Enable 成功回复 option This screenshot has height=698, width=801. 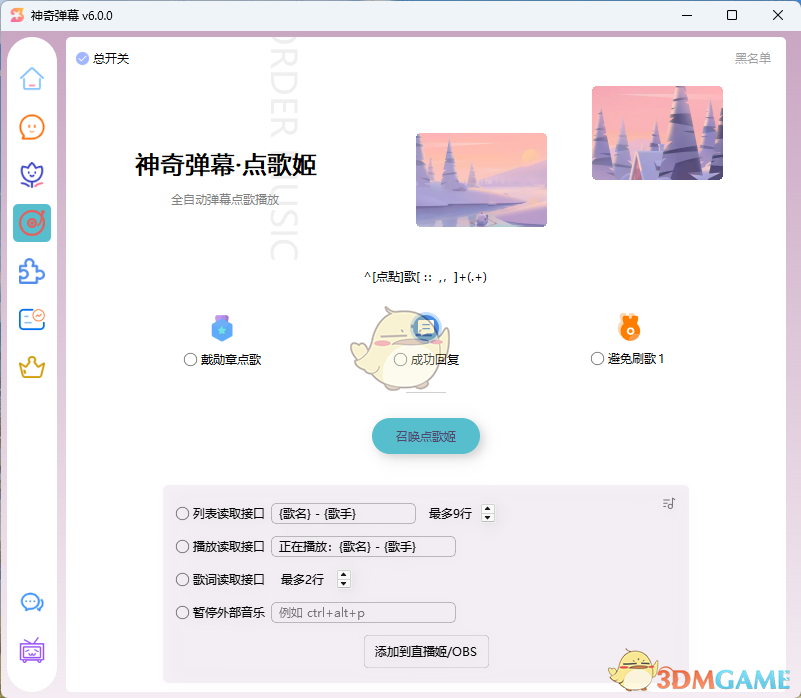[399, 358]
